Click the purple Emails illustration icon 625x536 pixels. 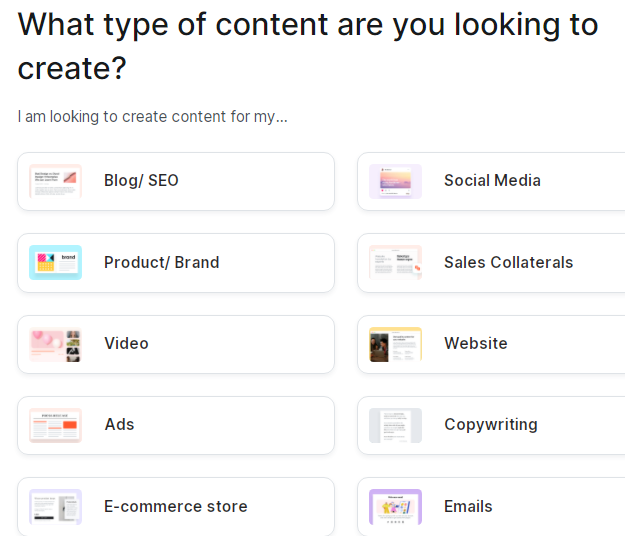pyautogui.click(x=395, y=506)
